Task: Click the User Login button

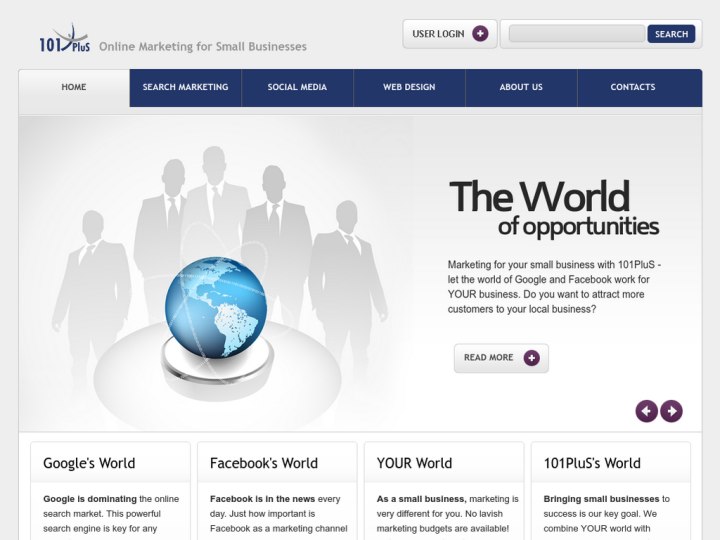Action: pyautogui.click(x=439, y=34)
